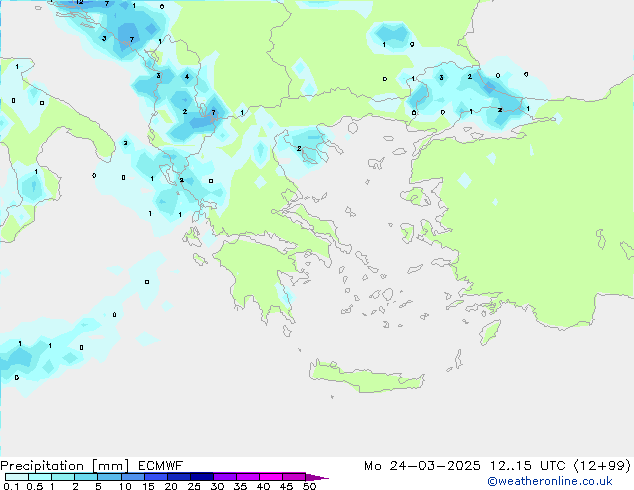Click the legend tick label '10'
Image resolution: width=634 pixels, height=490 pixels.
125,486
